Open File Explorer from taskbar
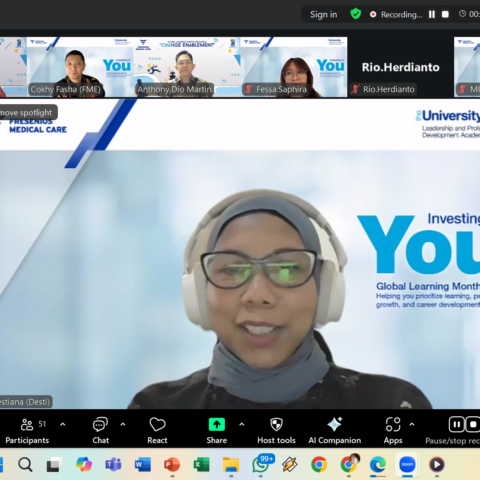This screenshot has width=480, height=480. coord(231,464)
